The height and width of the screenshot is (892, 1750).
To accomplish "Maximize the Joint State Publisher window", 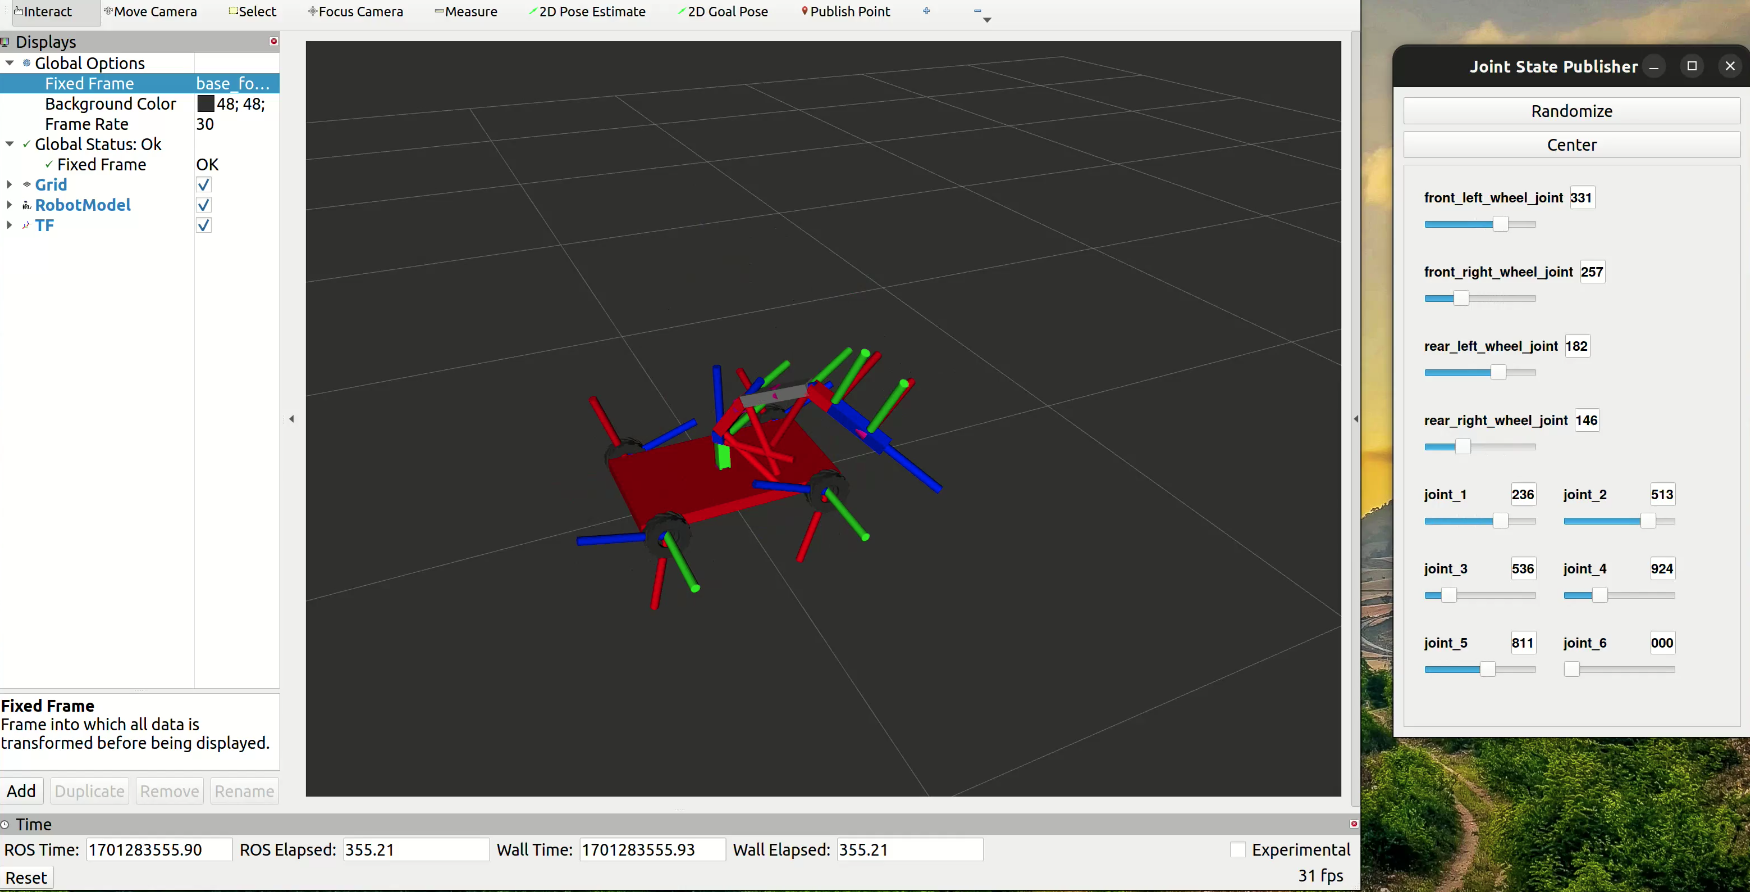I will coord(1692,66).
